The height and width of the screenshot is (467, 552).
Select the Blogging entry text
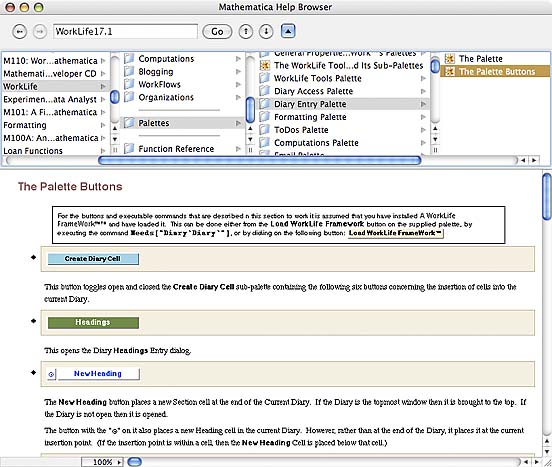[x=156, y=71]
